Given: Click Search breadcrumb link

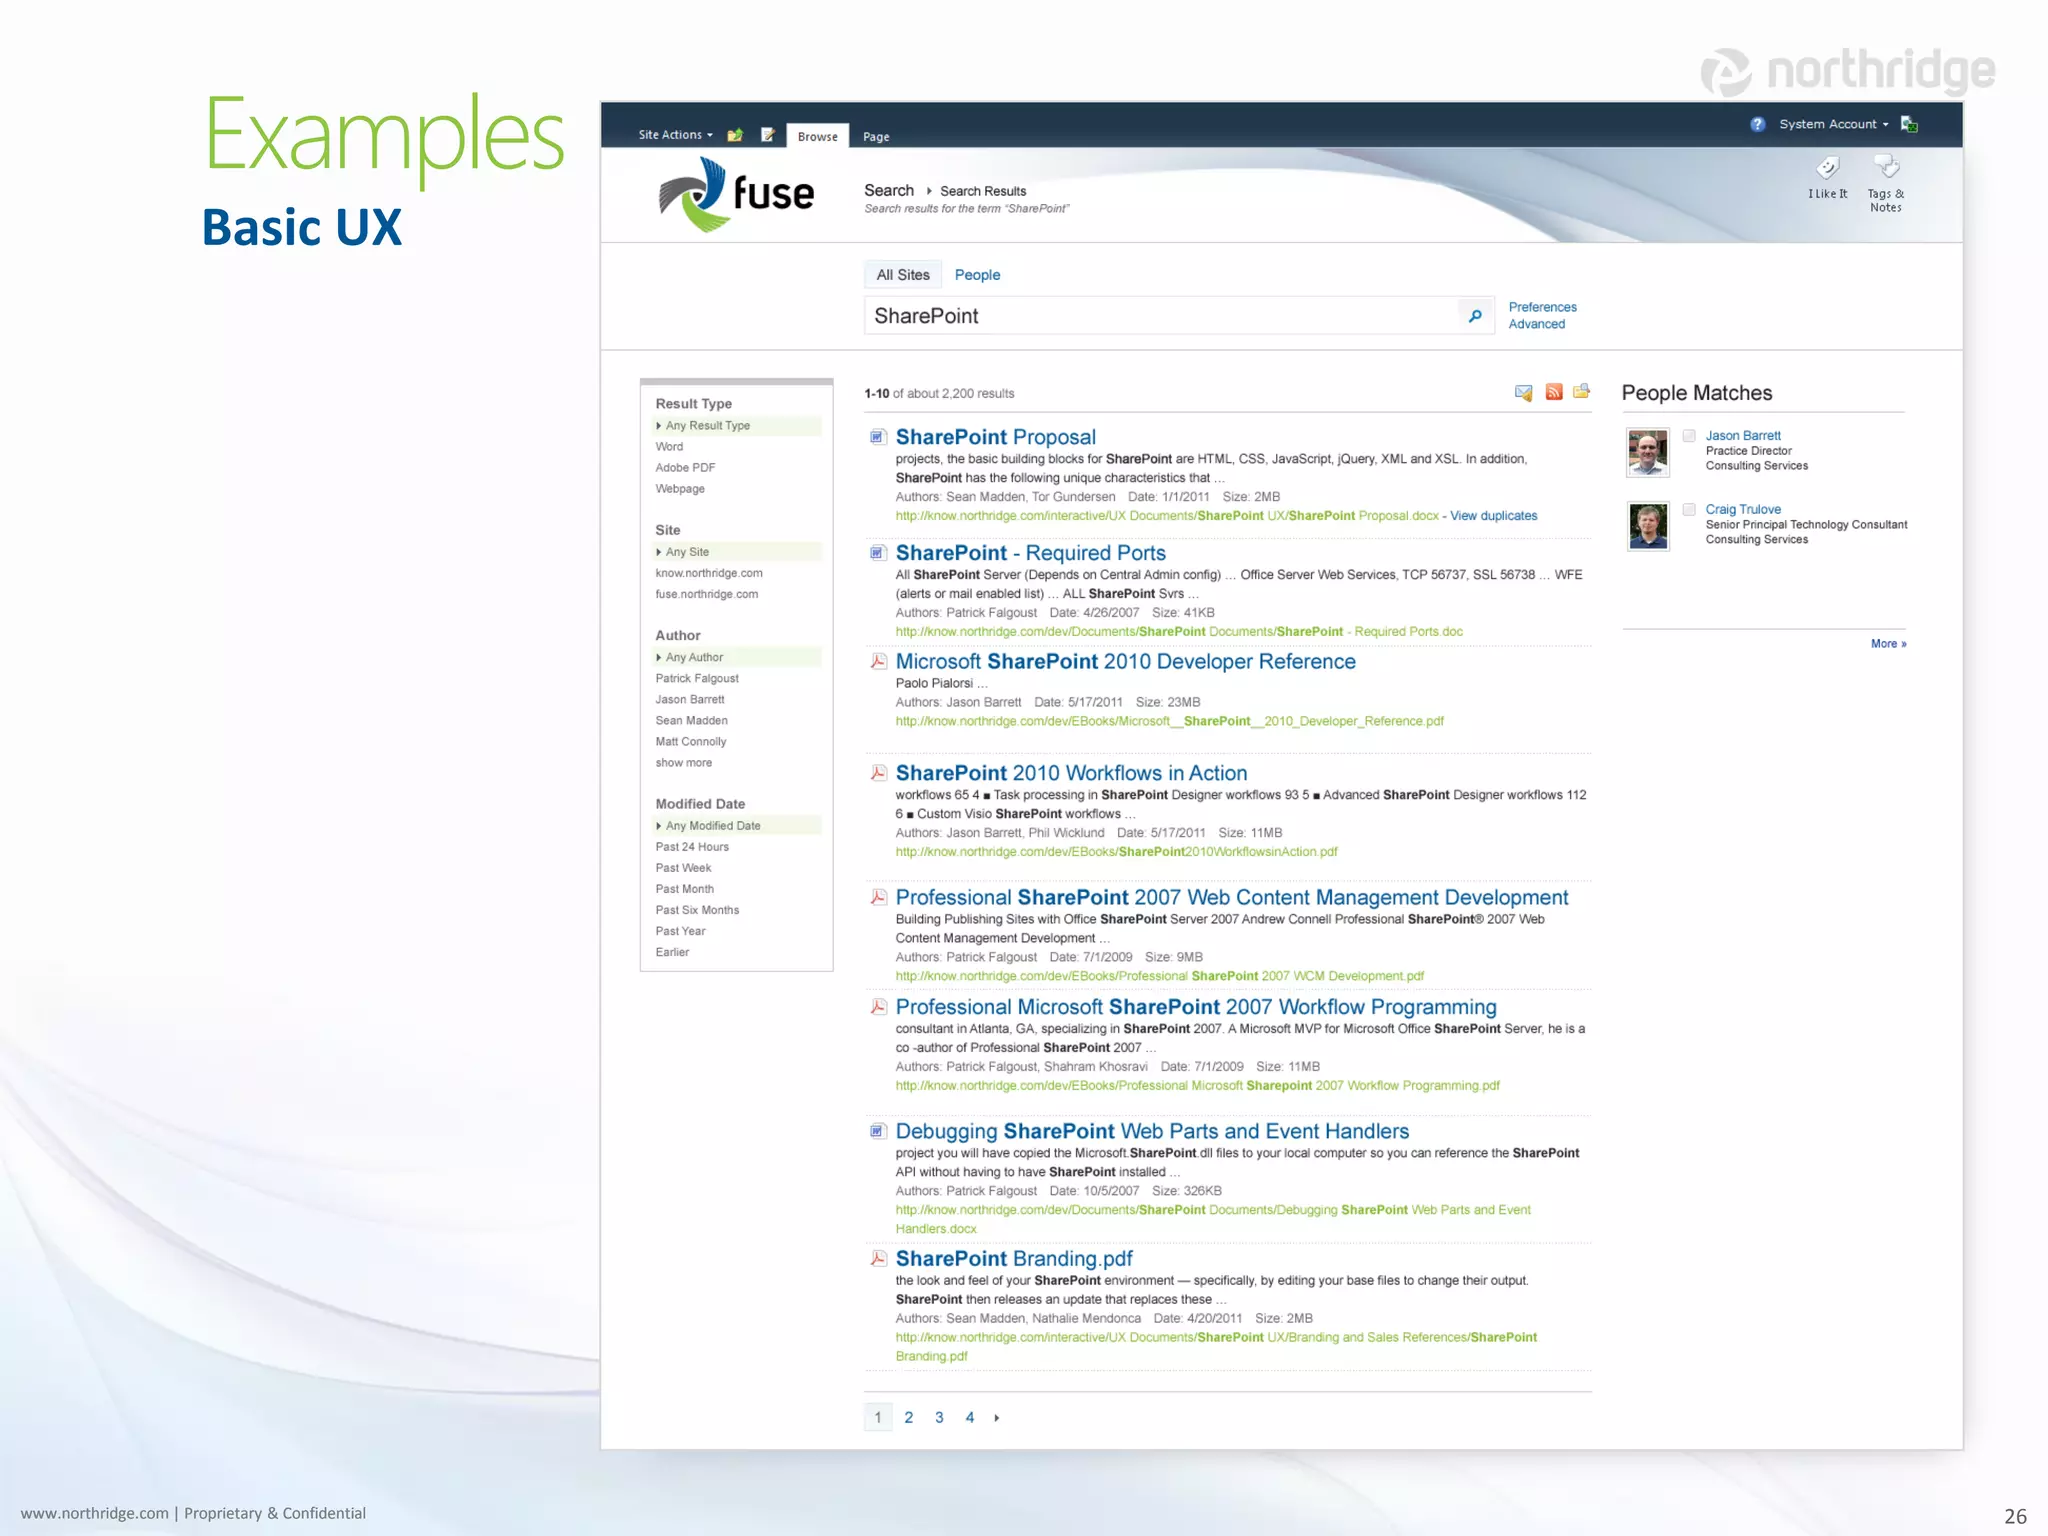Looking at the screenshot, I should pos(889,190).
